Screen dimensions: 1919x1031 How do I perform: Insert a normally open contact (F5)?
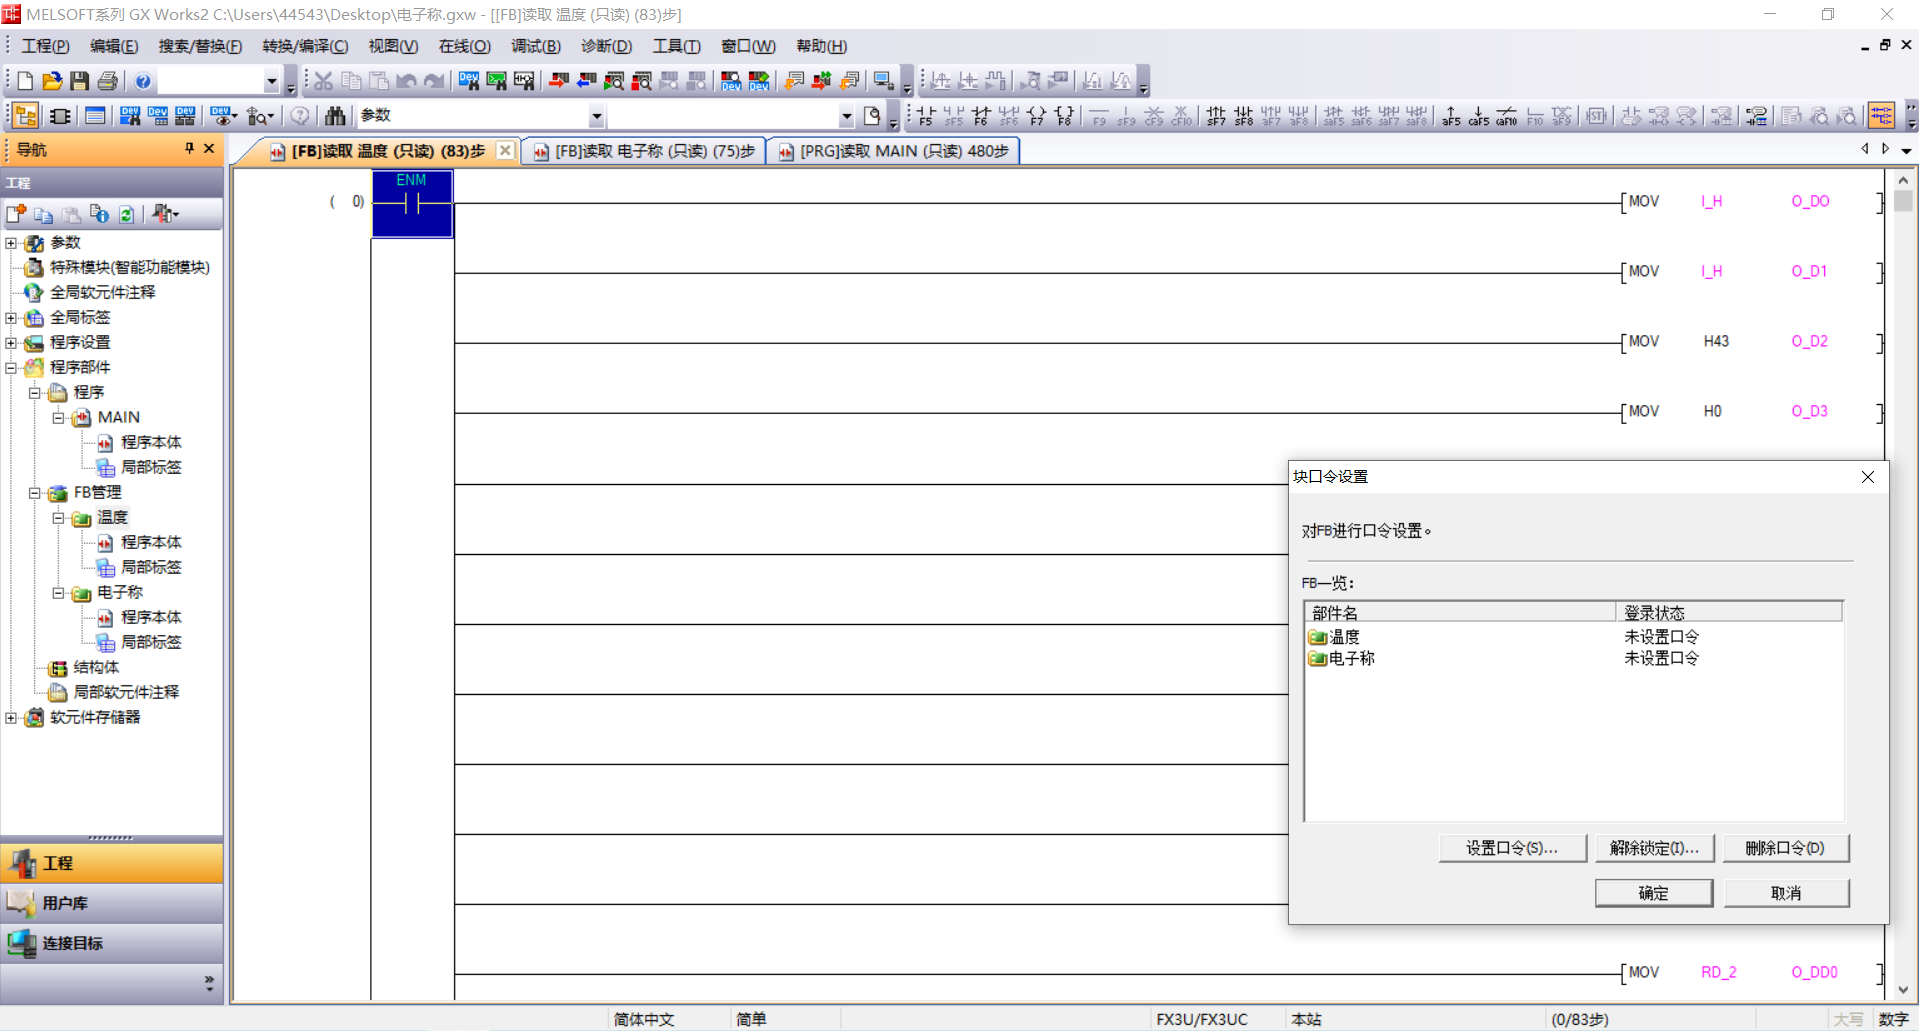tap(925, 116)
